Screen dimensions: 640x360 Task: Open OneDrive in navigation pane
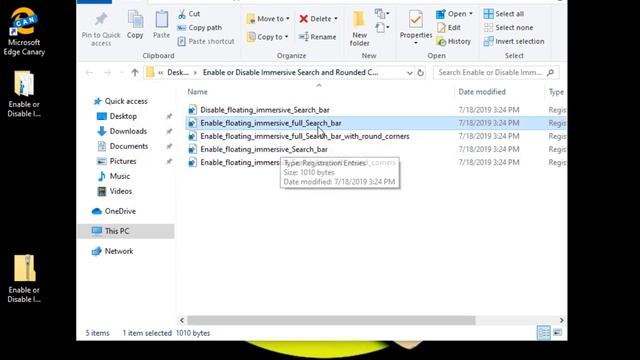click(x=120, y=211)
